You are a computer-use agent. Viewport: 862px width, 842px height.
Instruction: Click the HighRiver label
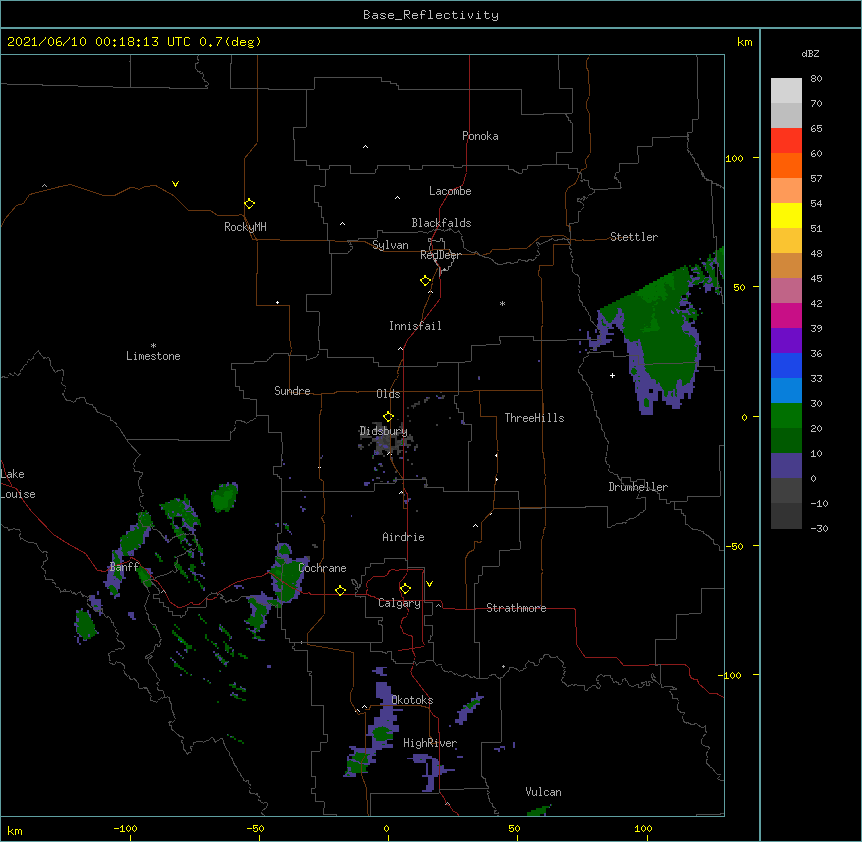tap(430, 743)
